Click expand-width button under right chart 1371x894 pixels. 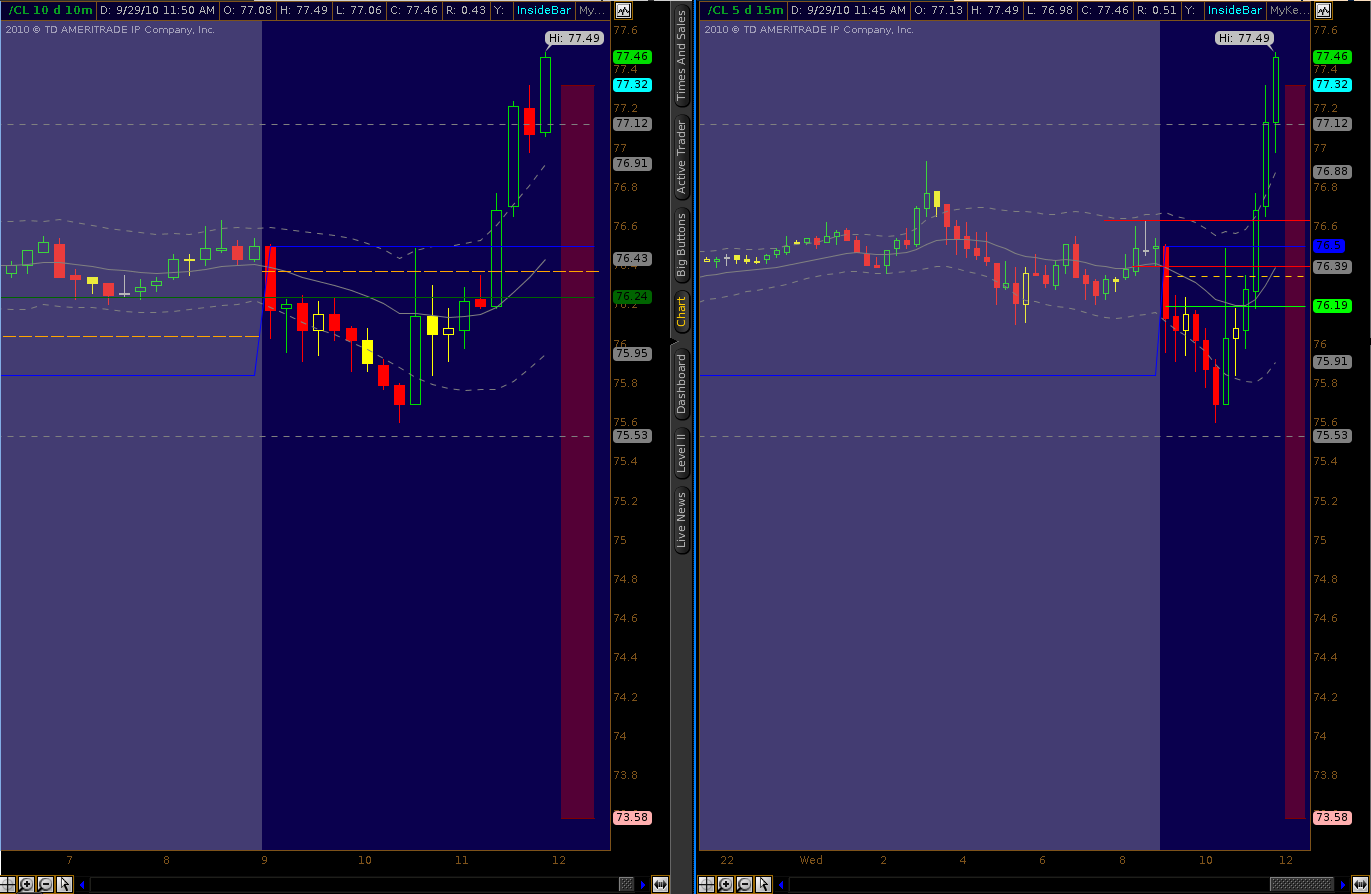[x=1360, y=884]
